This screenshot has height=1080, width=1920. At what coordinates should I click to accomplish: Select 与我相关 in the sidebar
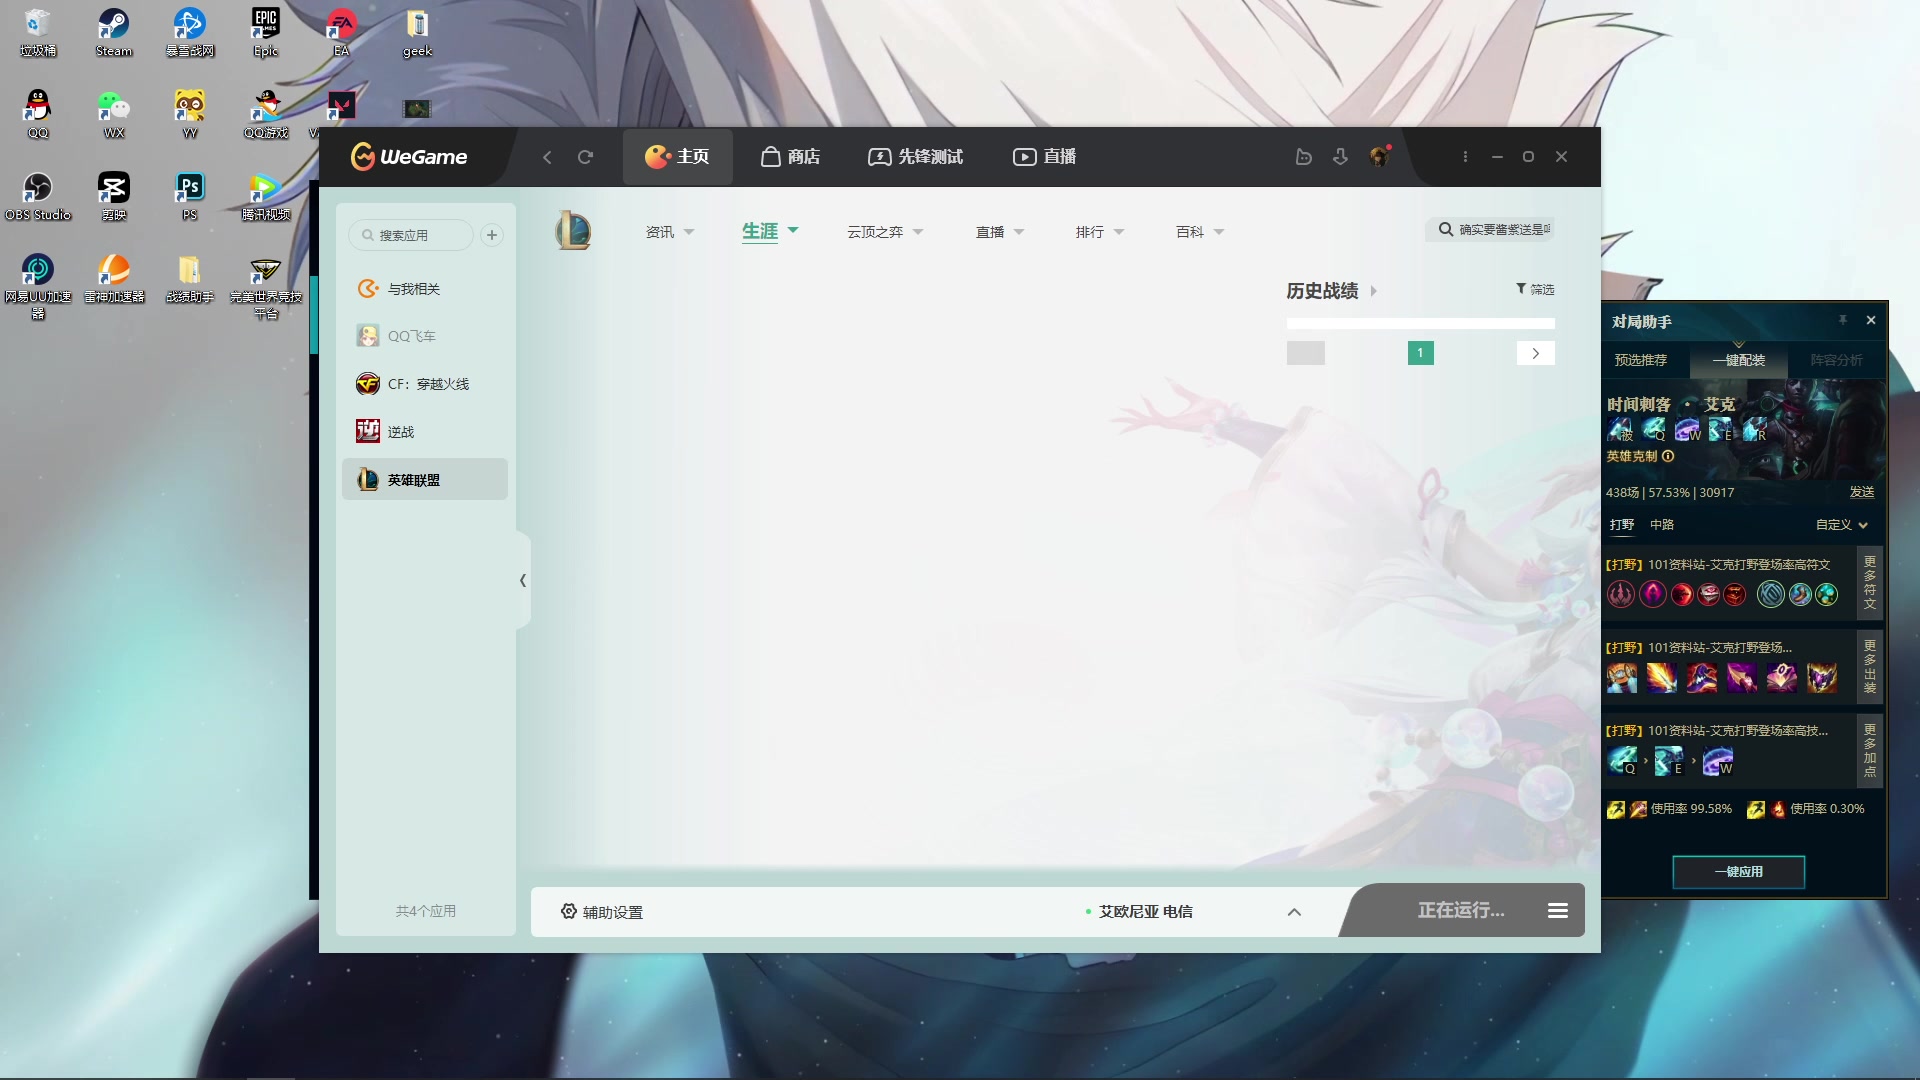425,289
